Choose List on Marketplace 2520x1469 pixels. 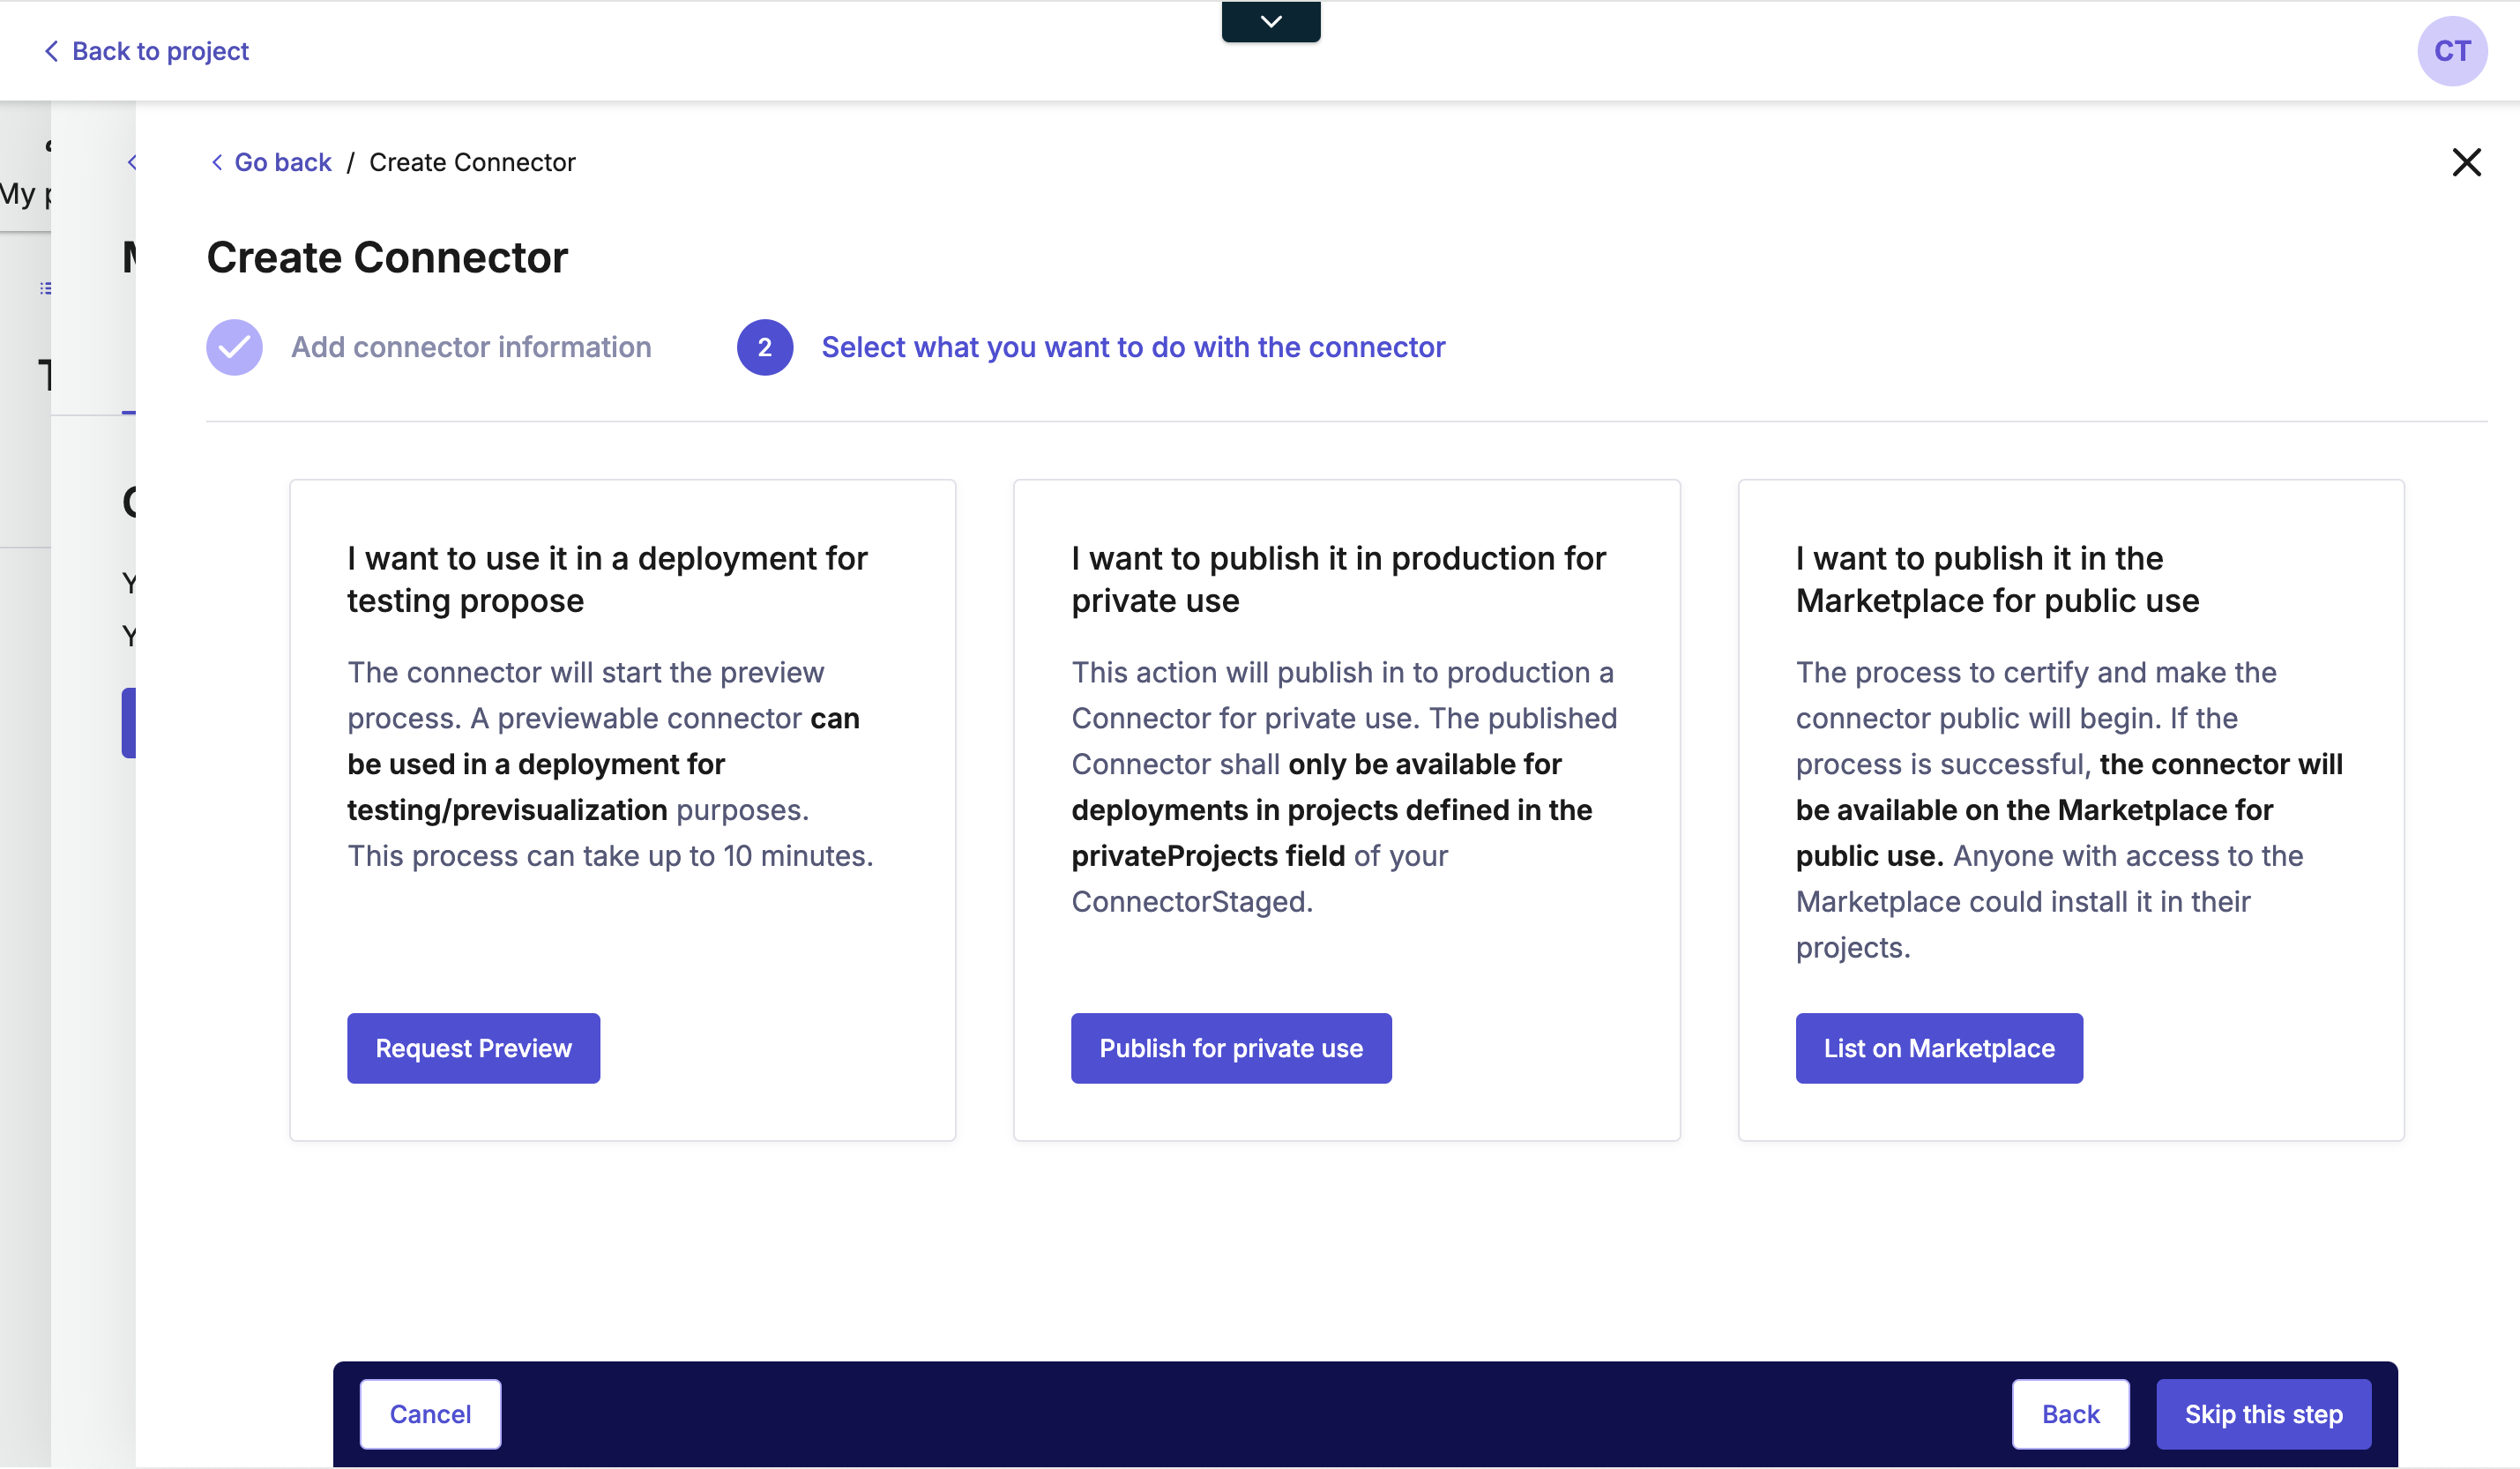tap(1938, 1047)
